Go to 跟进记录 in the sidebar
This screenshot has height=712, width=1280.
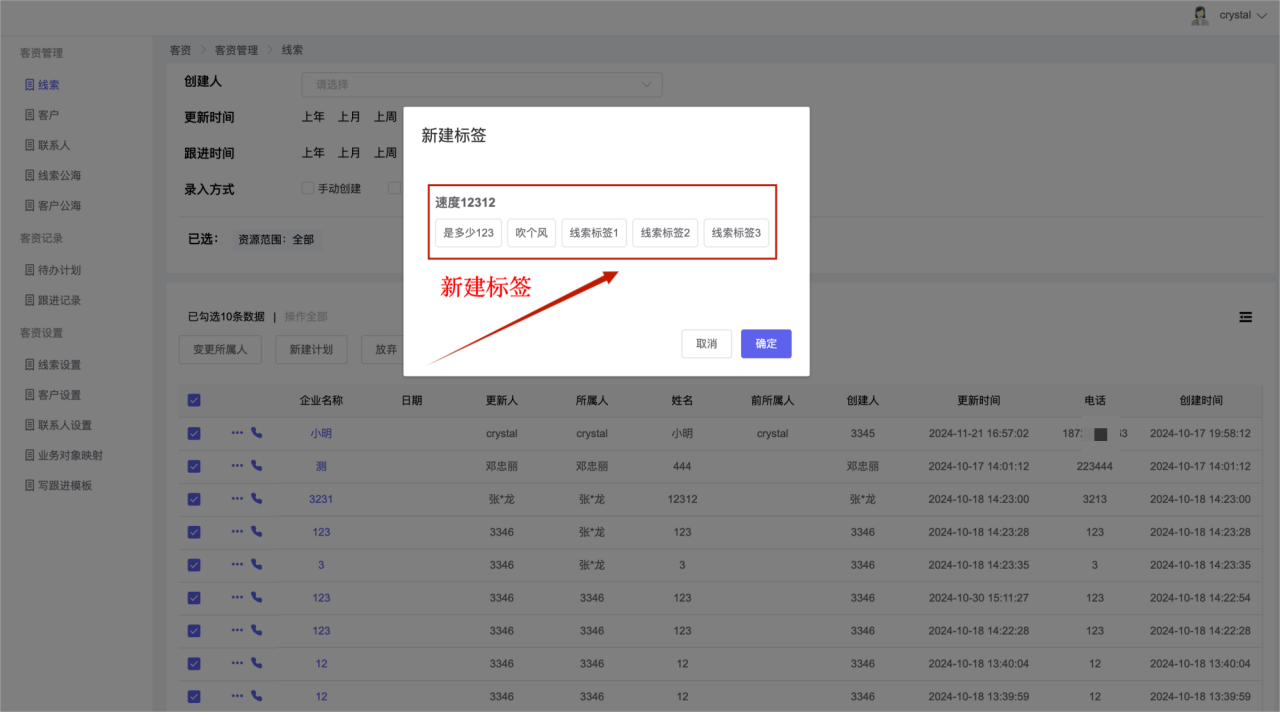click(x=59, y=300)
